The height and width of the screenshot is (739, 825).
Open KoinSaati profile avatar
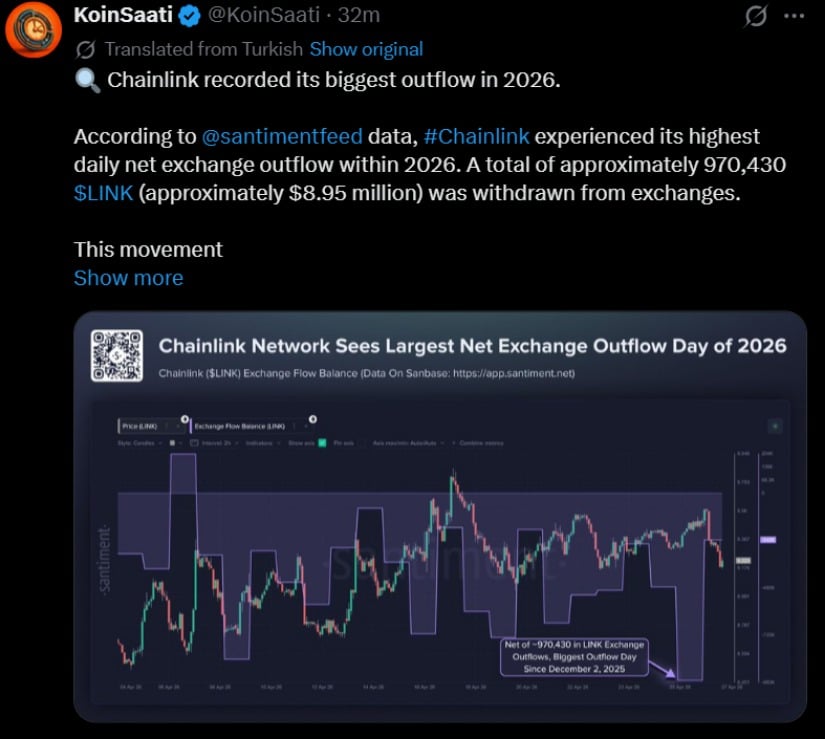(33, 29)
